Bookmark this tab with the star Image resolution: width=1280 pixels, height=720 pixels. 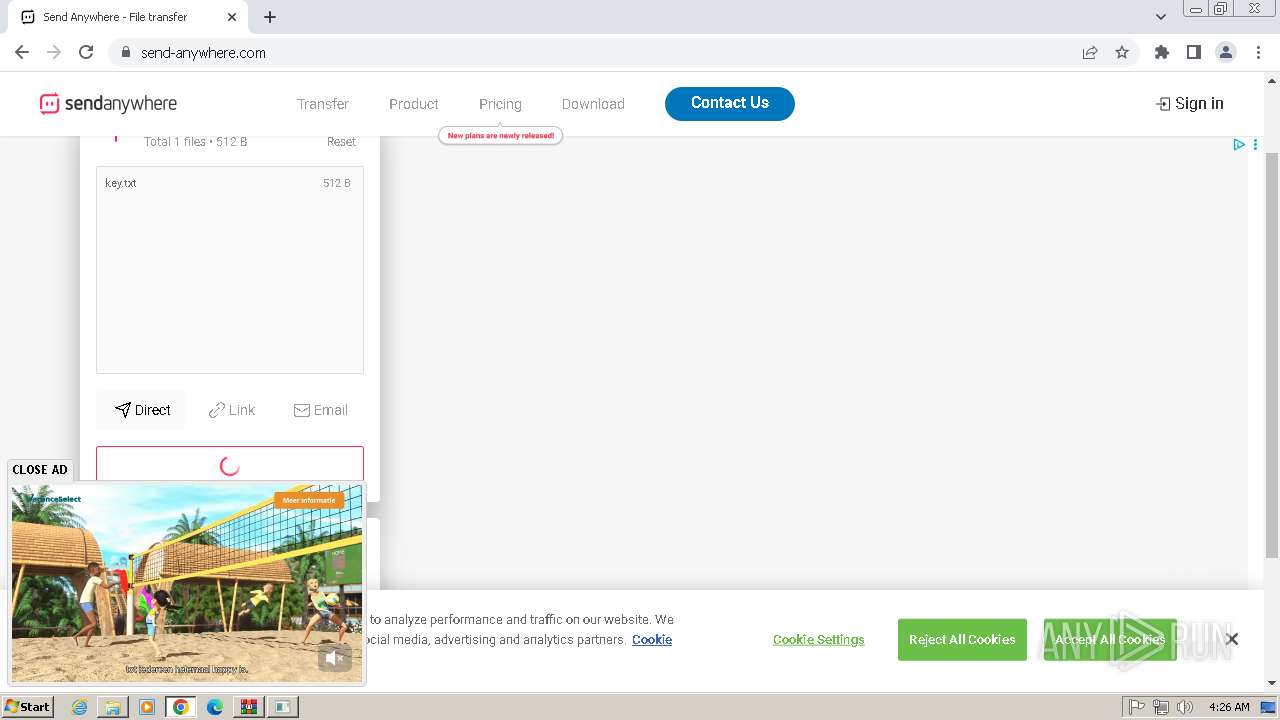tap(1122, 53)
